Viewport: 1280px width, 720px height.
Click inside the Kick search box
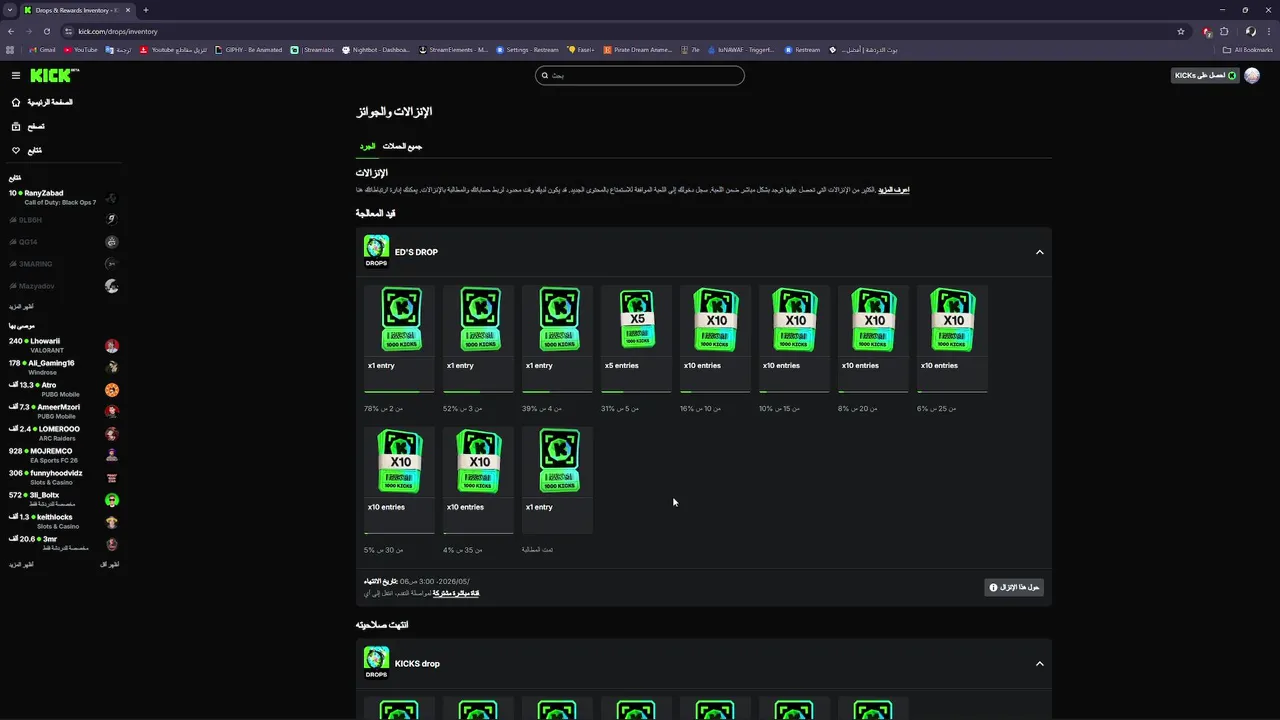pos(640,75)
